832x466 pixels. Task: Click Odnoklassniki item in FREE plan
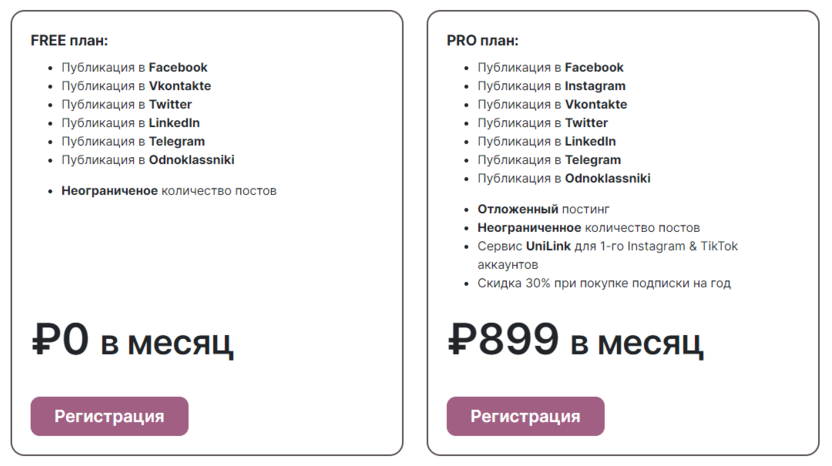click(147, 160)
